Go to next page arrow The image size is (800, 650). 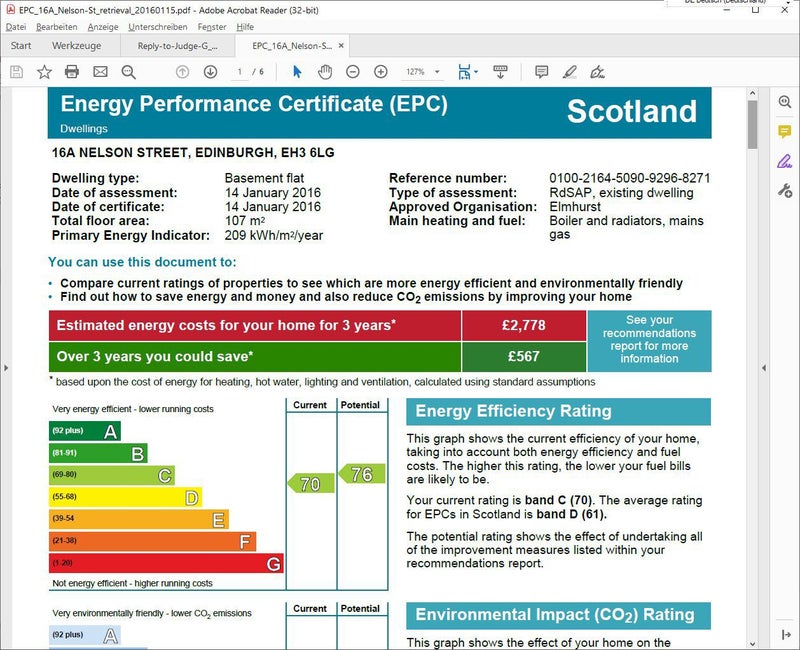coord(210,72)
